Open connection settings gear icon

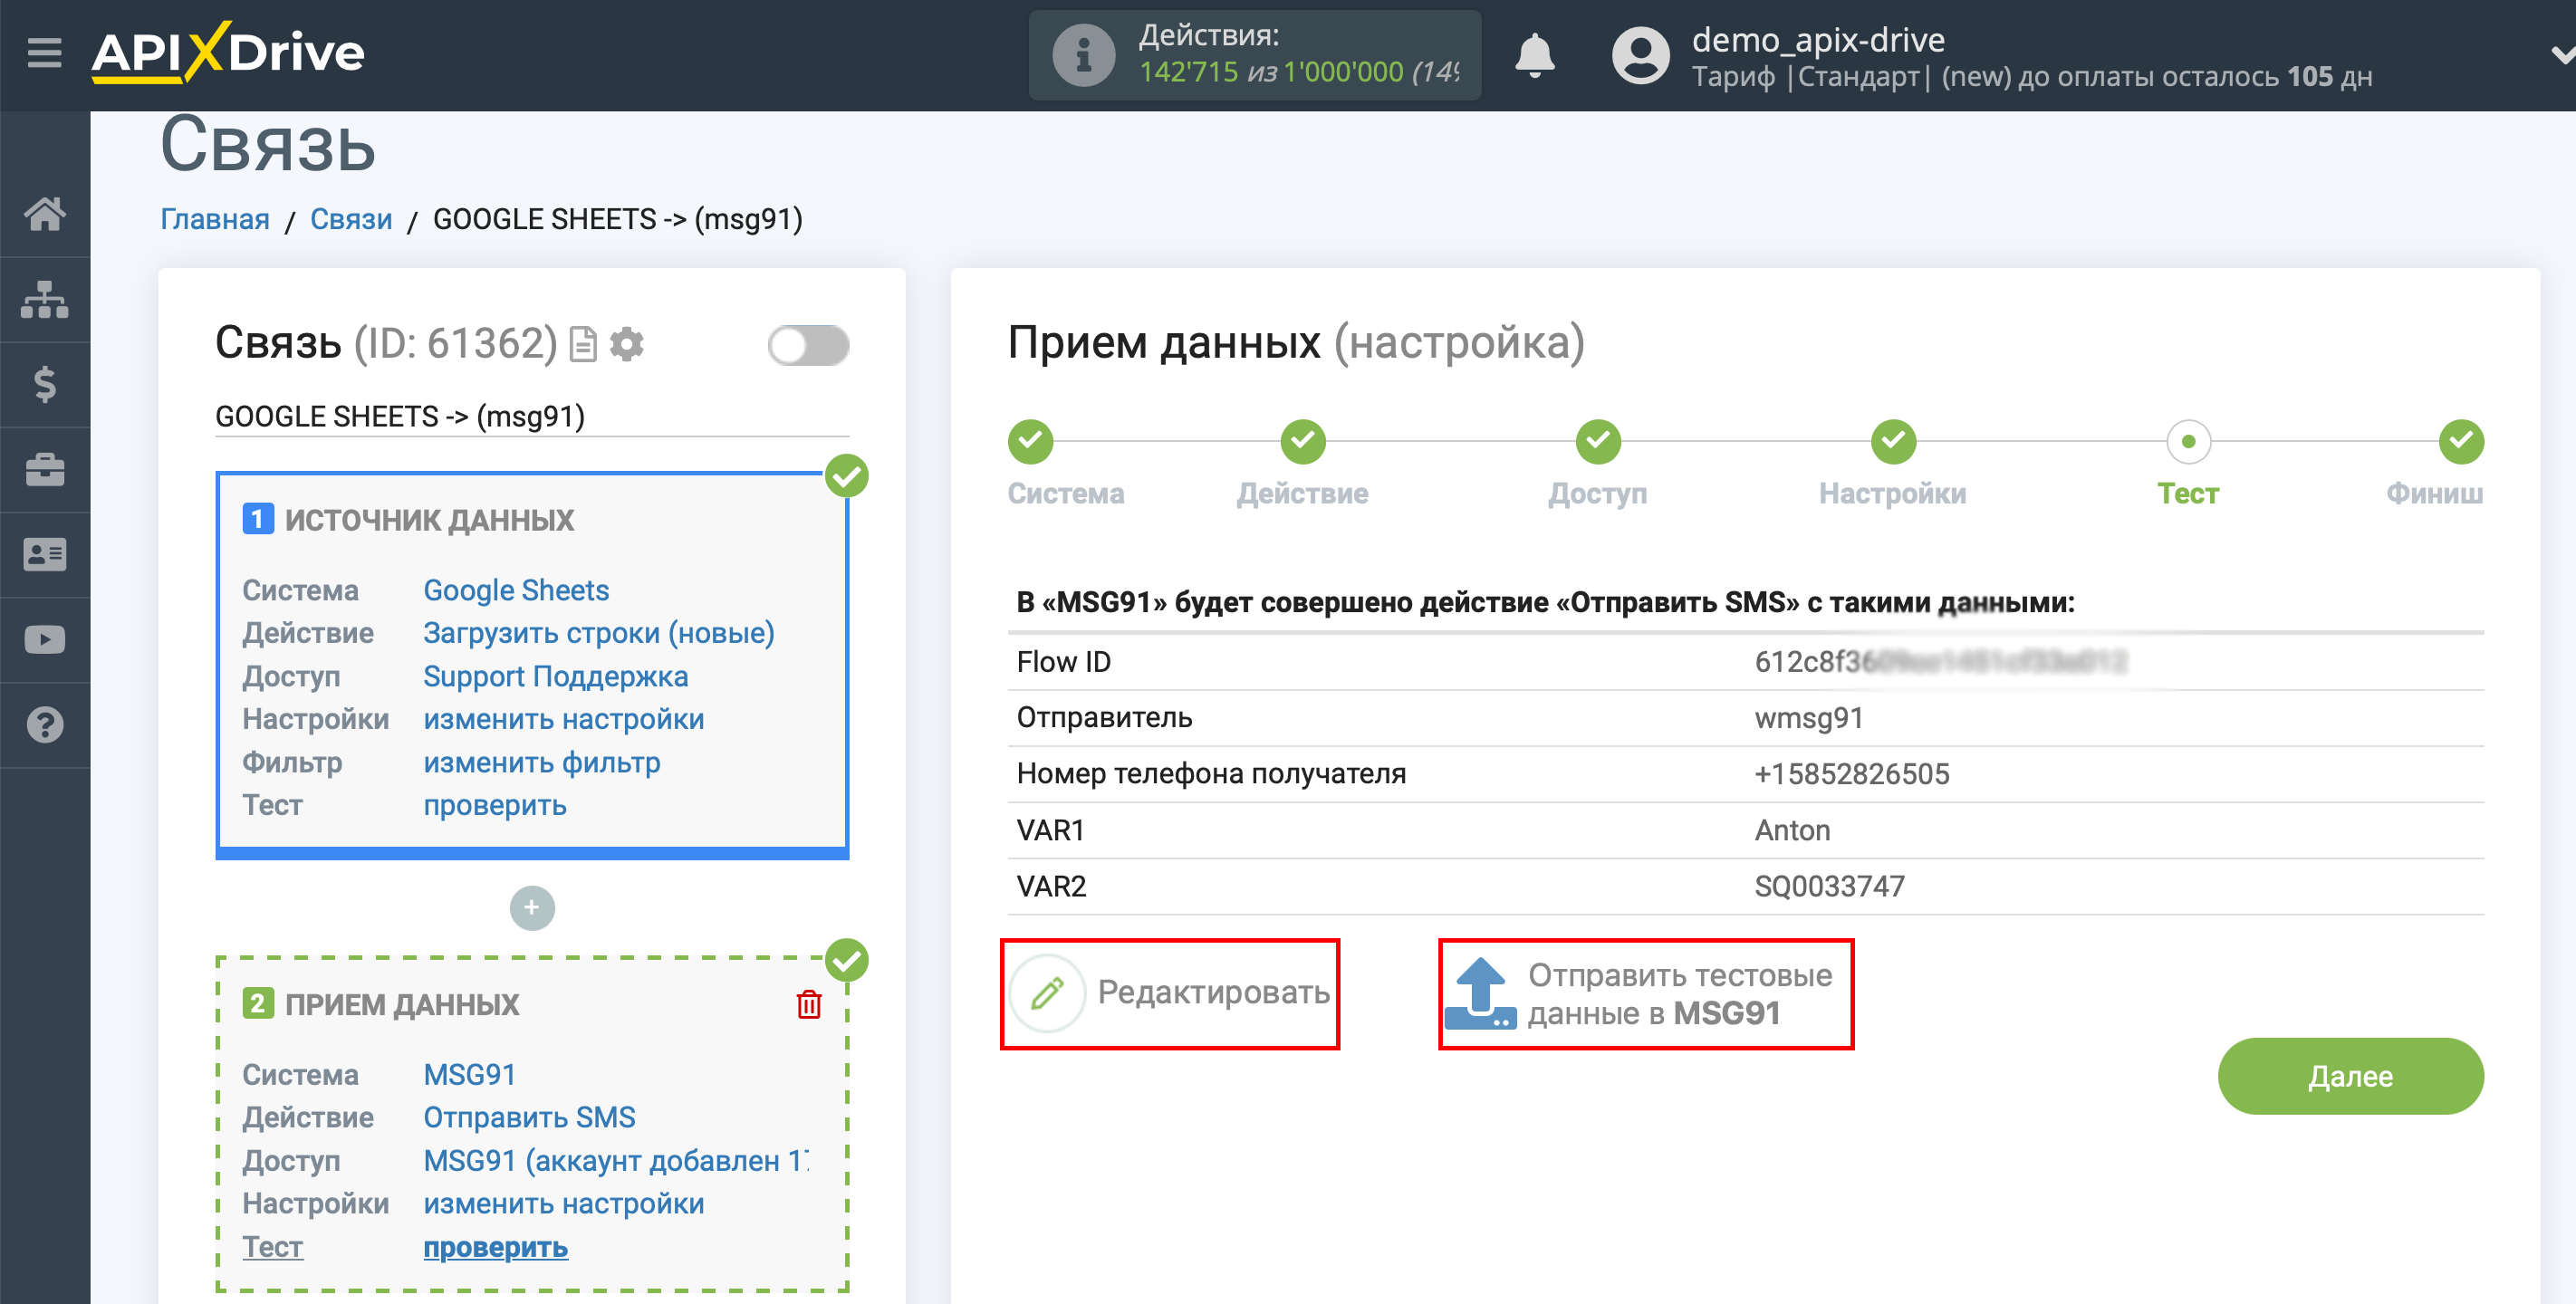tap(627, 344)
